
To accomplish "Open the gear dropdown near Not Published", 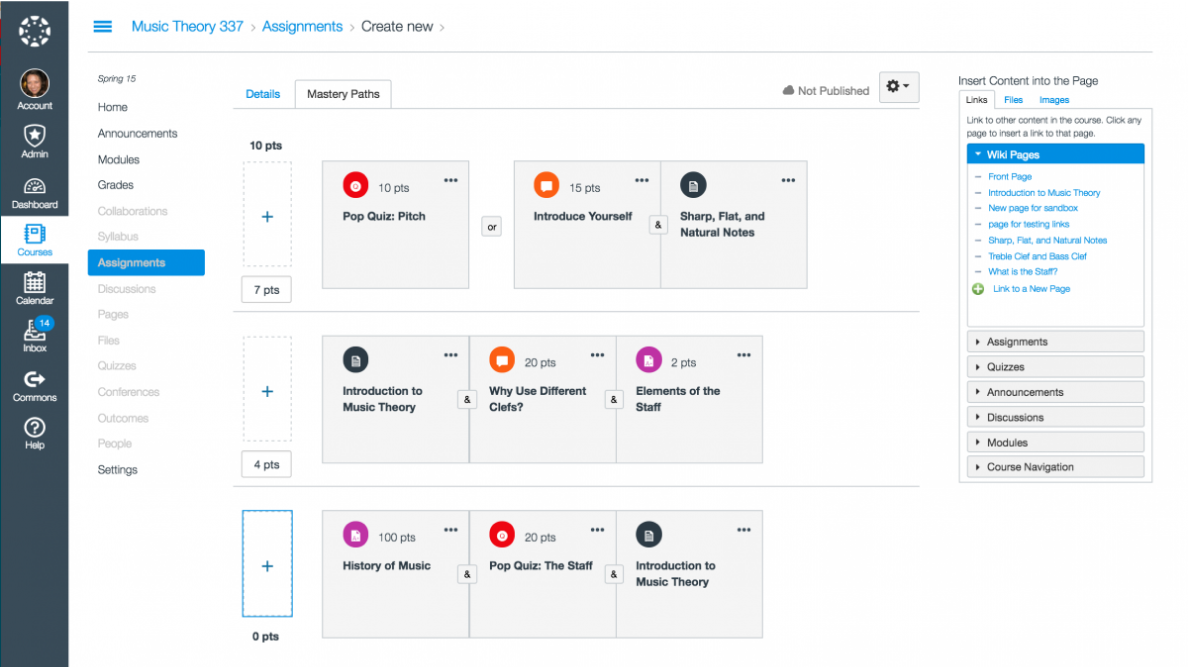I will click(x=898, y=87).
